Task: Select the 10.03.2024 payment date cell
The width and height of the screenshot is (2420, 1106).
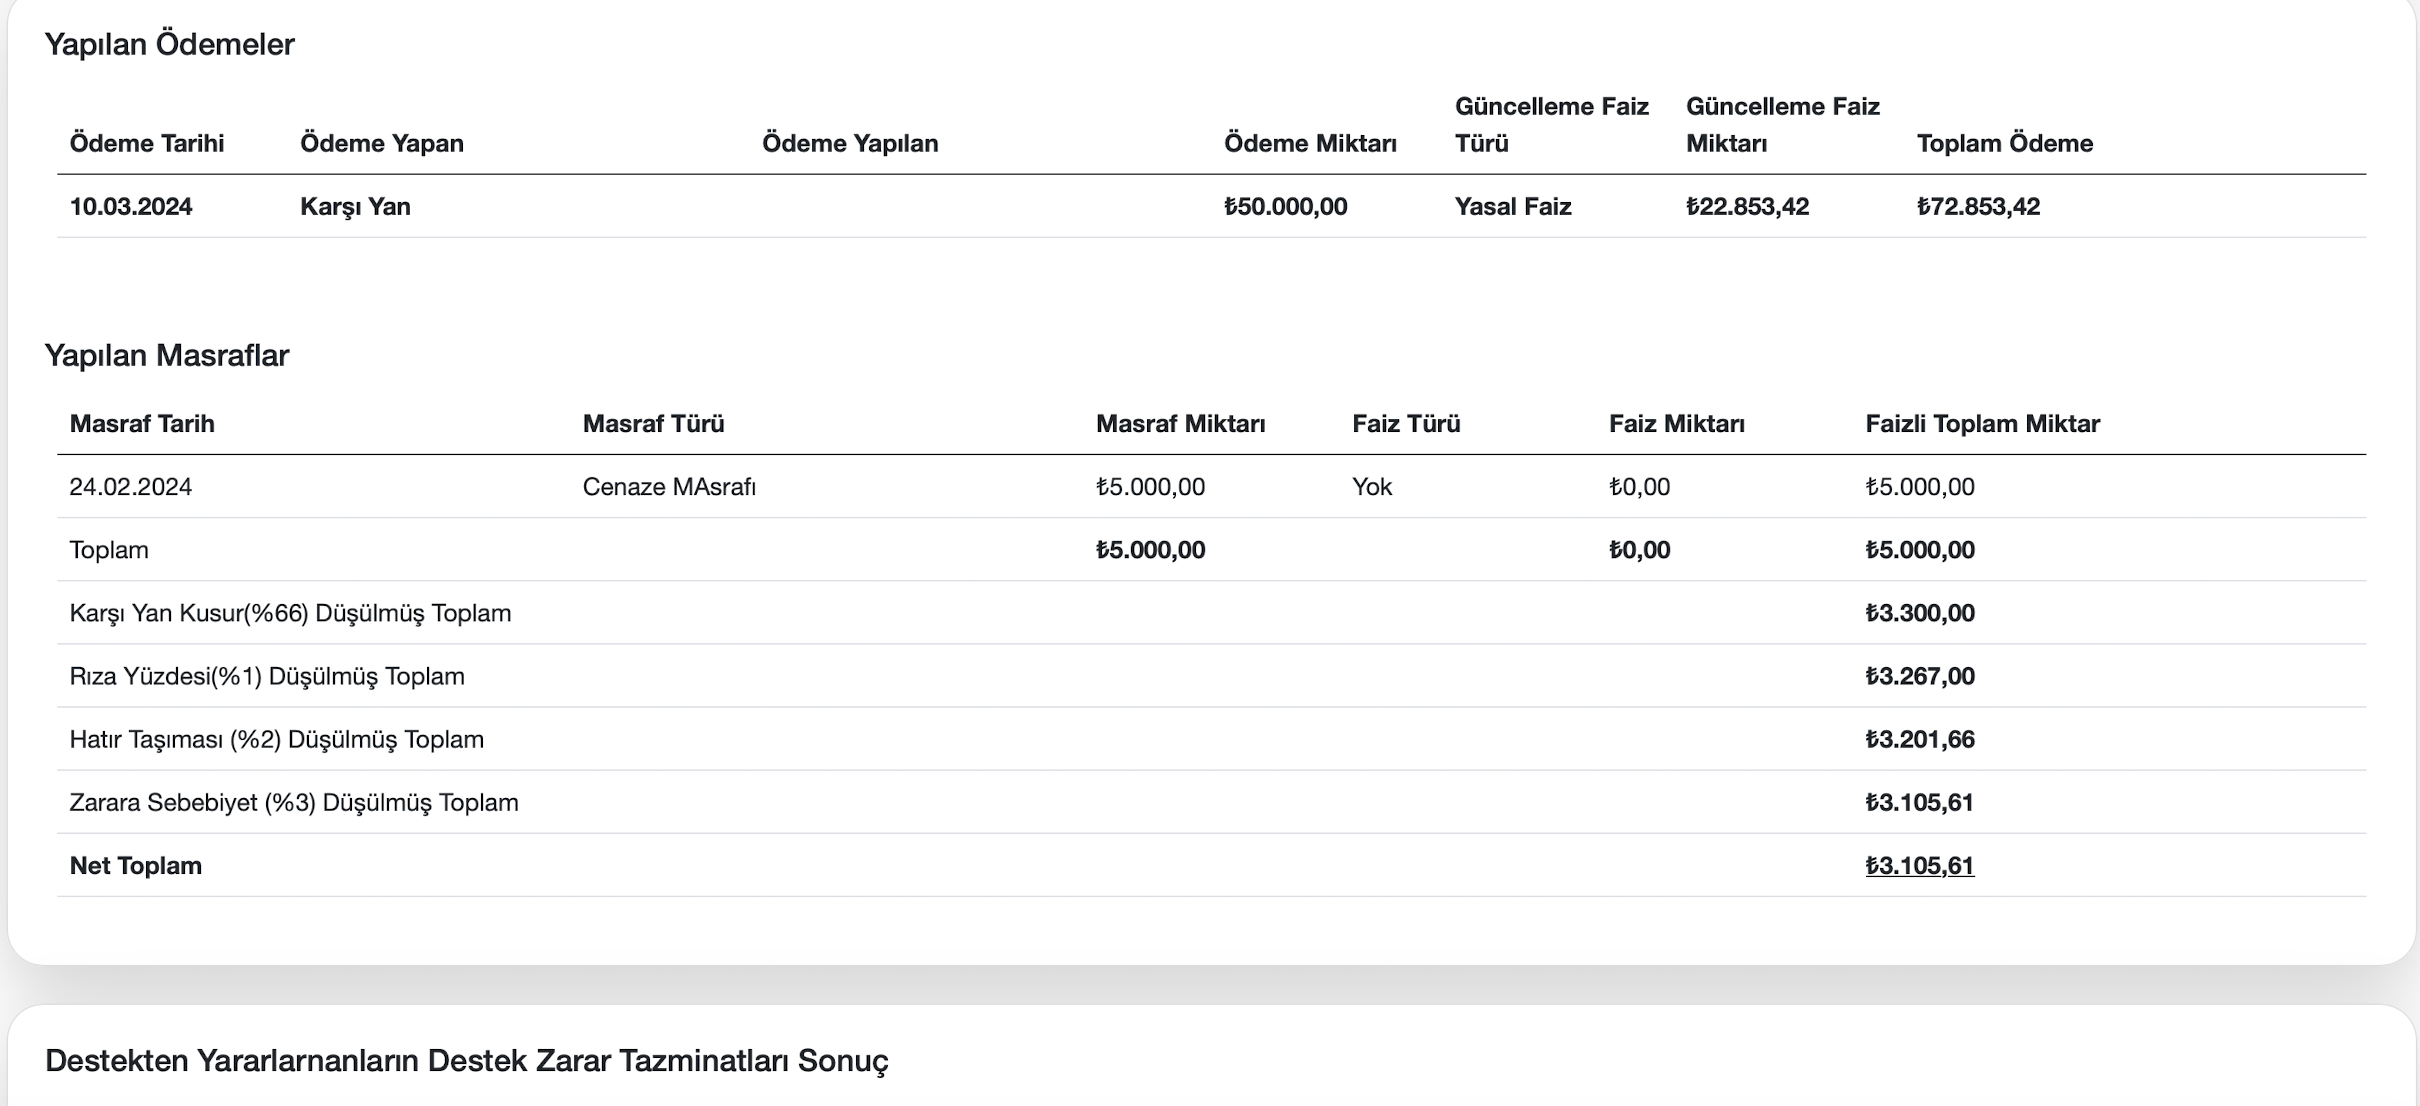Action: point(131,207)
